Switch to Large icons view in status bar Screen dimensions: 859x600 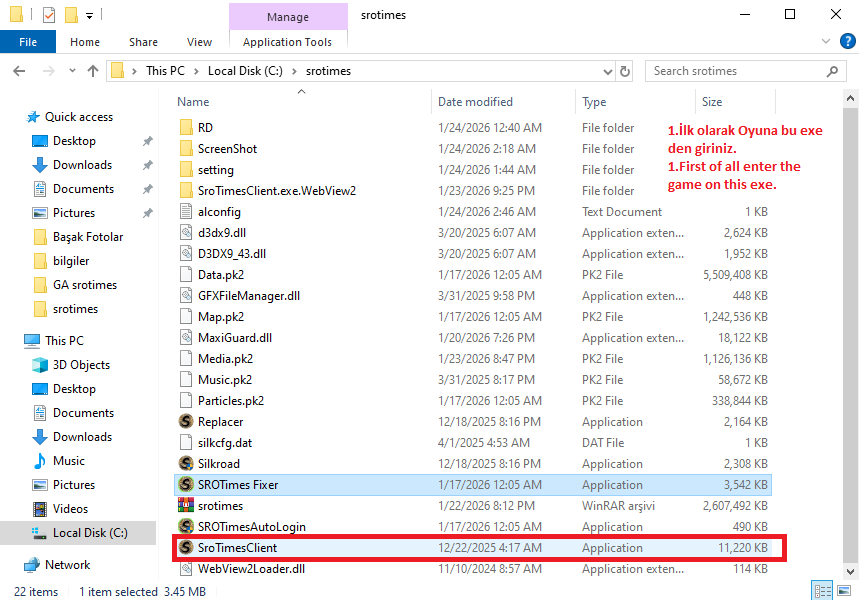pyautogui.click(x=844, y=591)
